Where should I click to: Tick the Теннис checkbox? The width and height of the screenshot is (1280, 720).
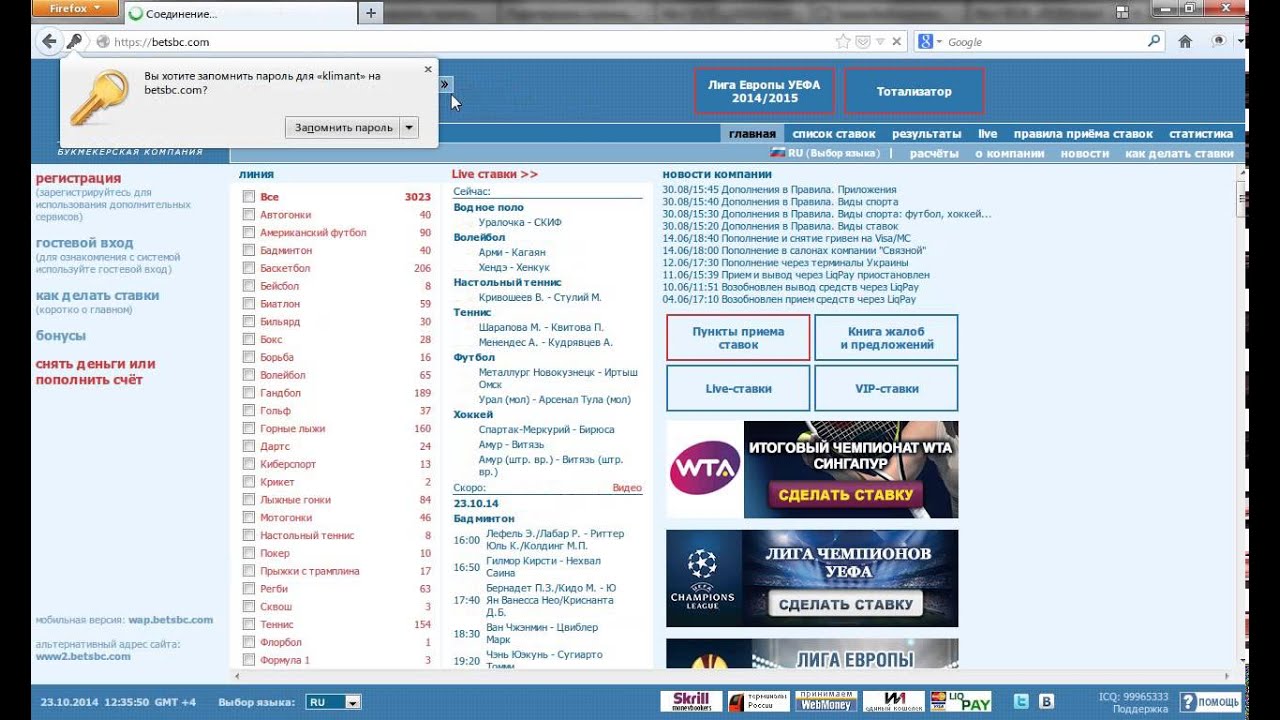[249, 624]
